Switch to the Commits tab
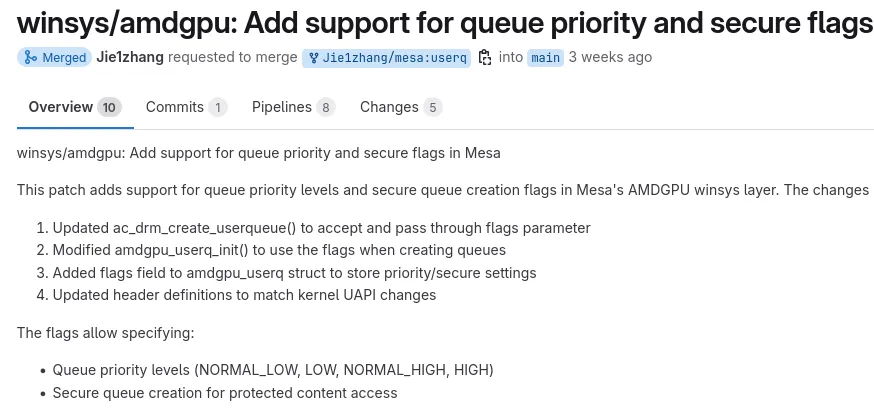The height and width of the screenshot is (418, 874). point(174,107)
